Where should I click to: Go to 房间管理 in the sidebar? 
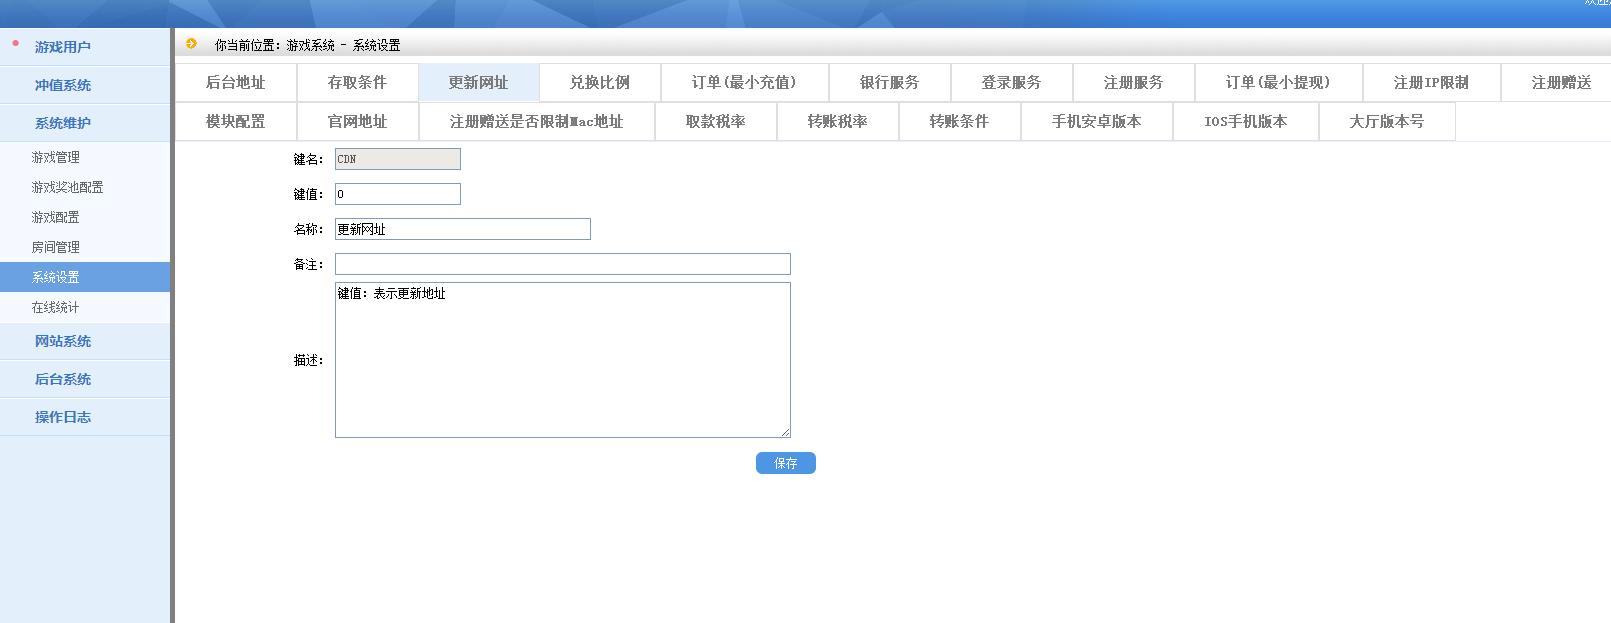pyautogui.click(x=56, y=247)
